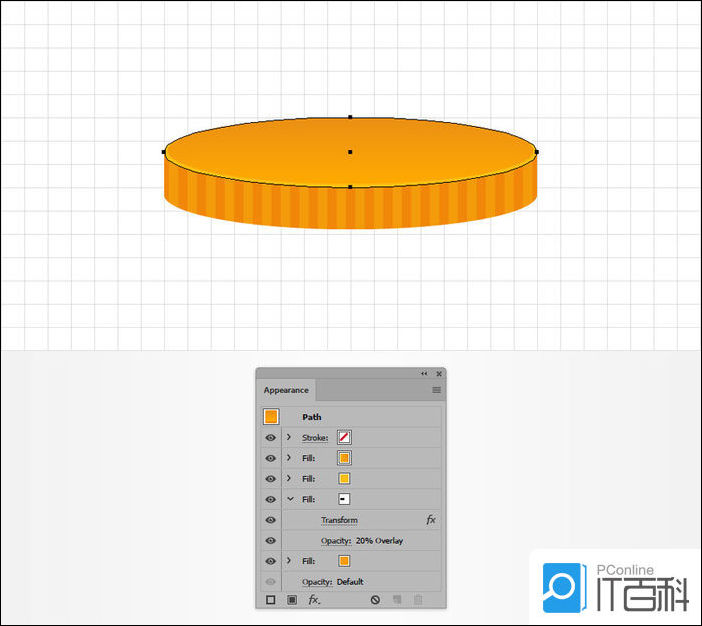Image resolution: width=702 pixels, height=626 pixels.
Task: Open the Transform effect link
Action: tap(339, 520)
